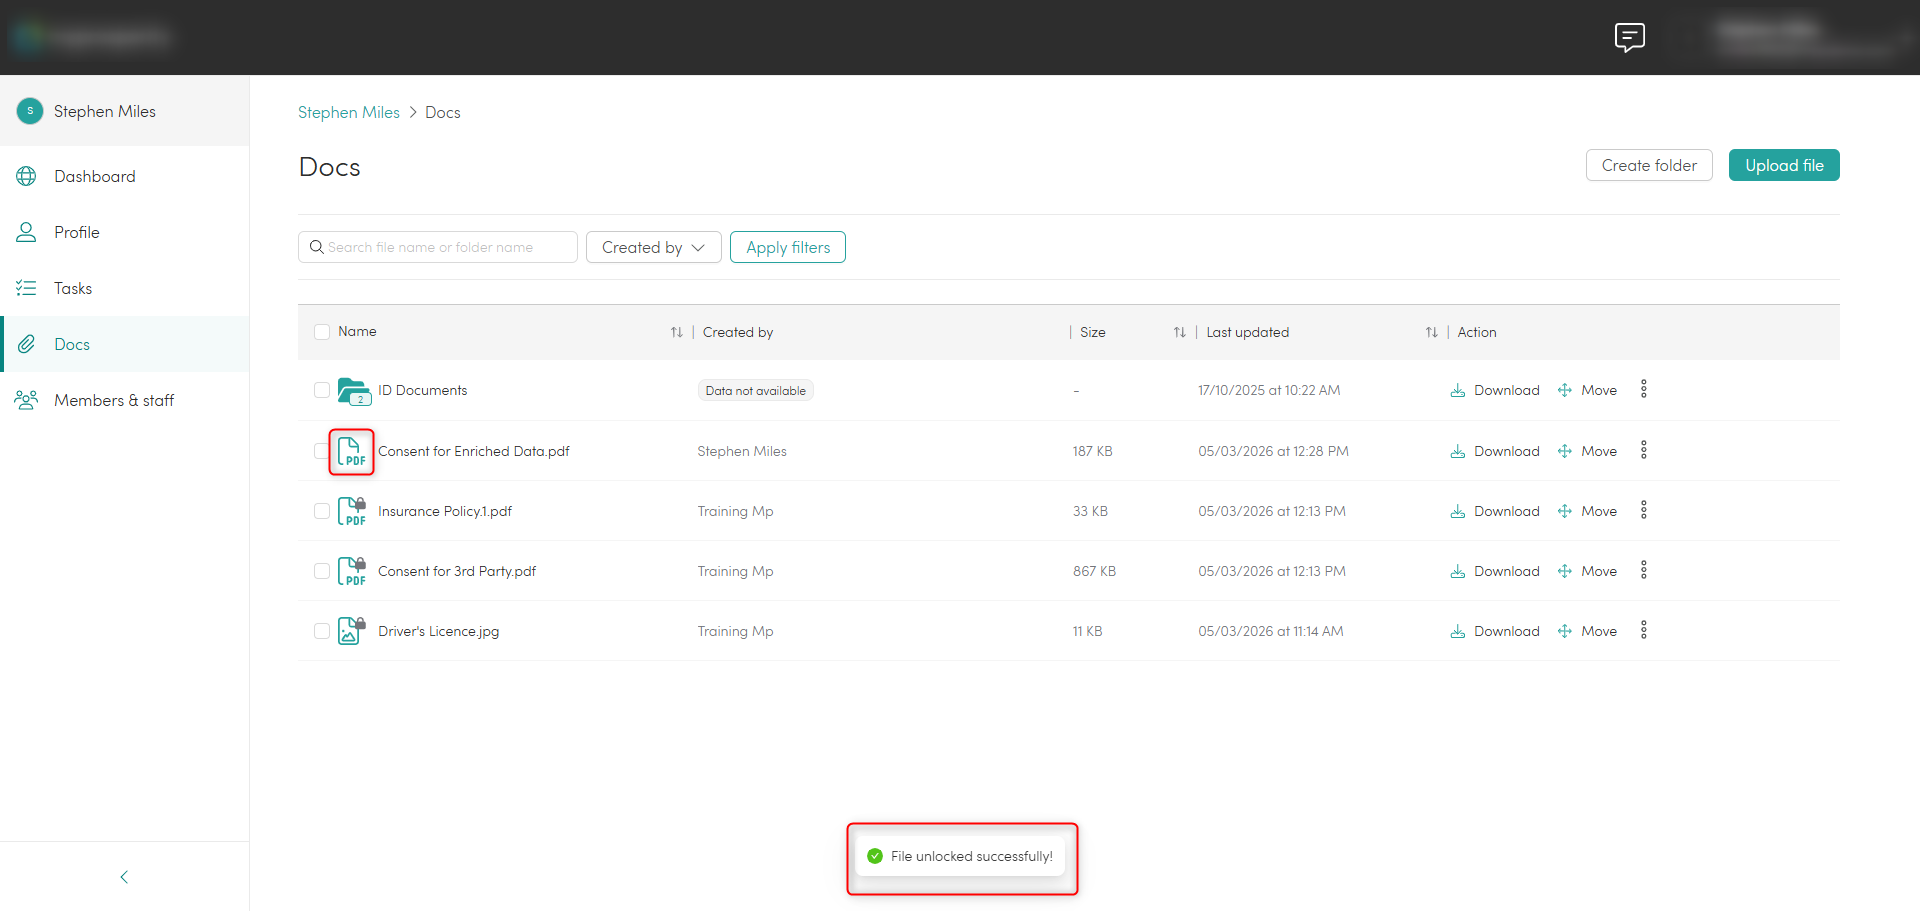The image size is (1920, 911).
Task: Sort by Name column arrows
Action: pos(677,332)
